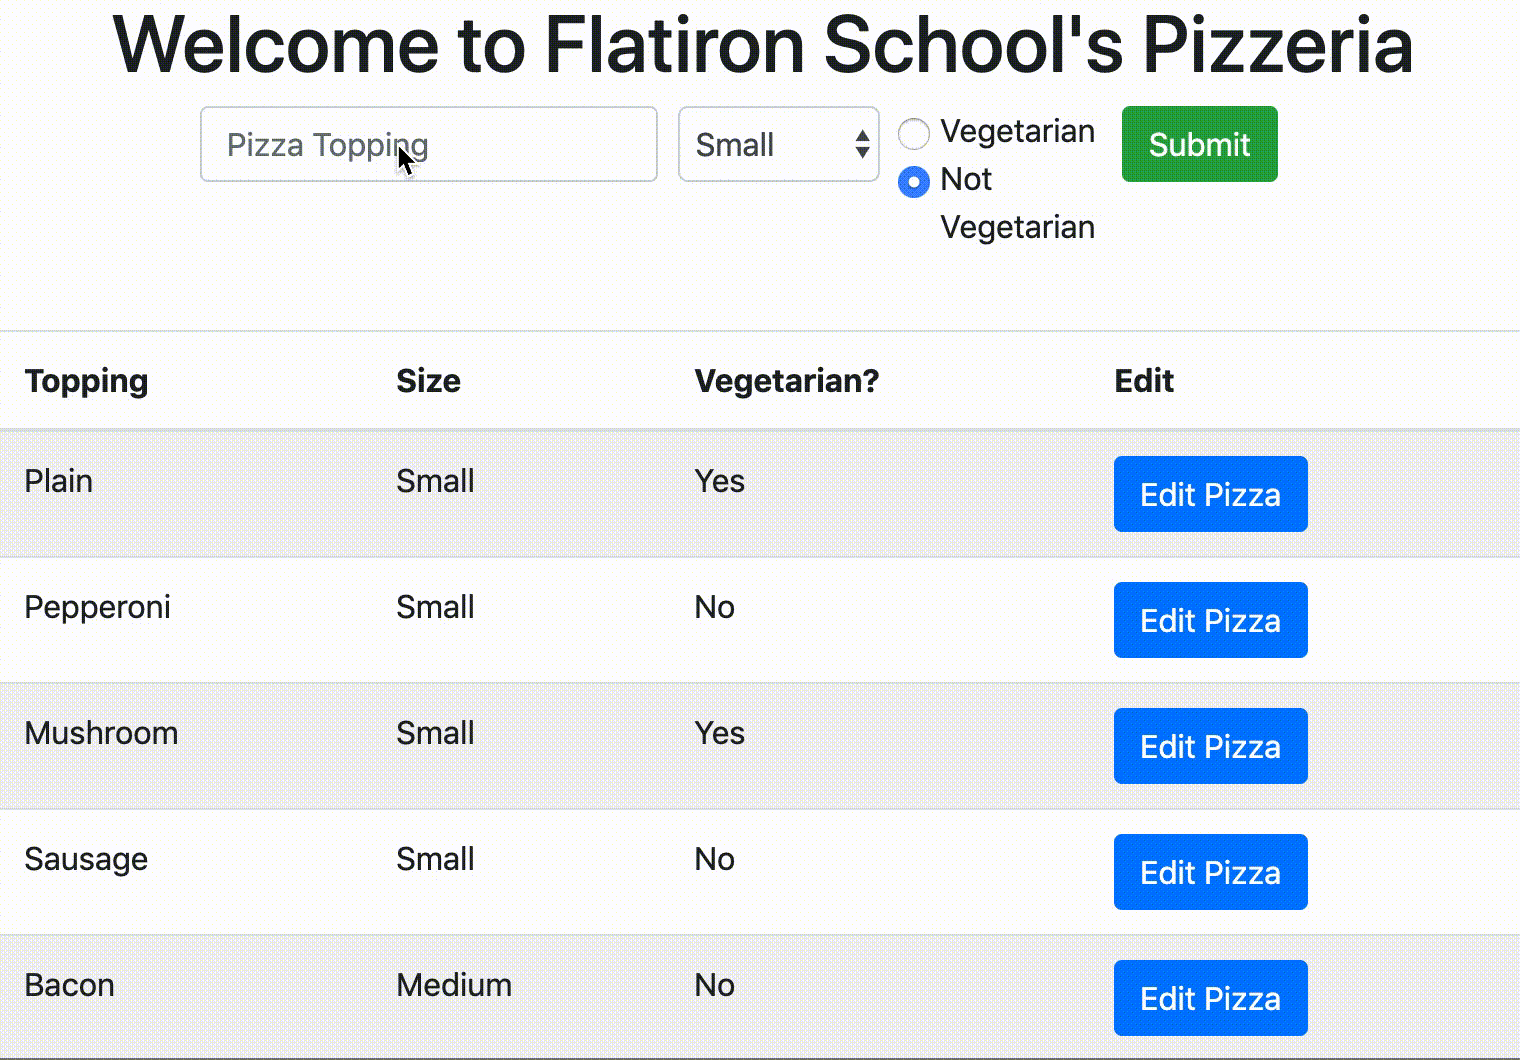This screenshot has height=1060, width=1520.
Task: Click the Welcome to Flatiron School's Pizzeria heading
Action: 763,44
